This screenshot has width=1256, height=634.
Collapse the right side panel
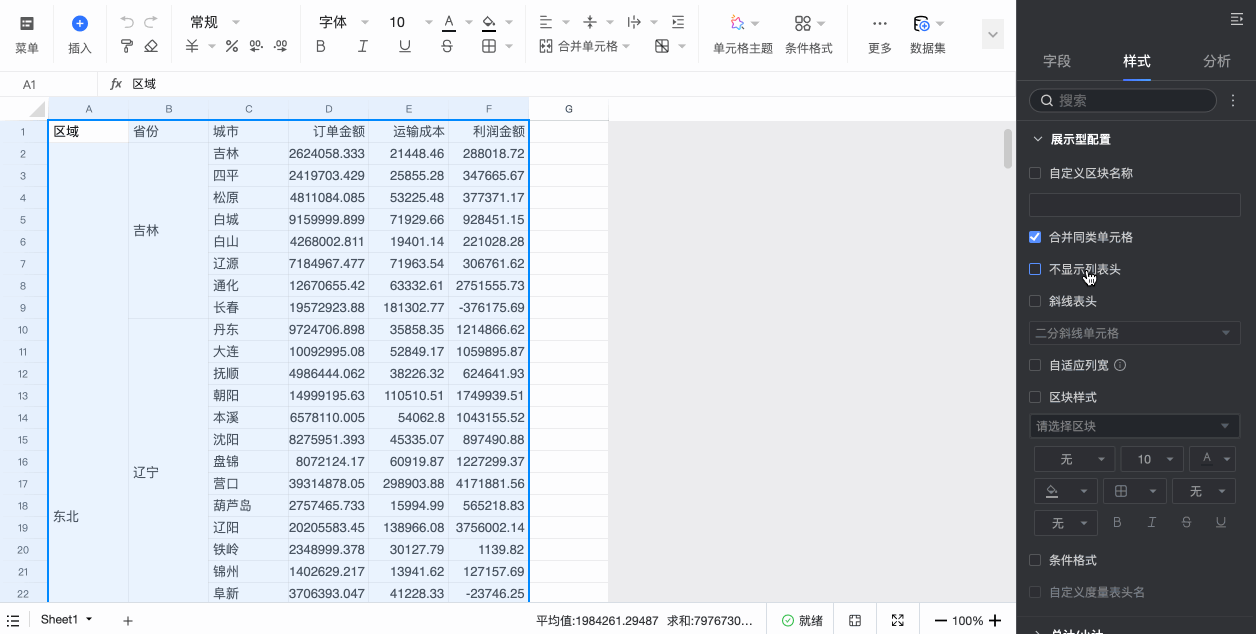point(1236,19)
